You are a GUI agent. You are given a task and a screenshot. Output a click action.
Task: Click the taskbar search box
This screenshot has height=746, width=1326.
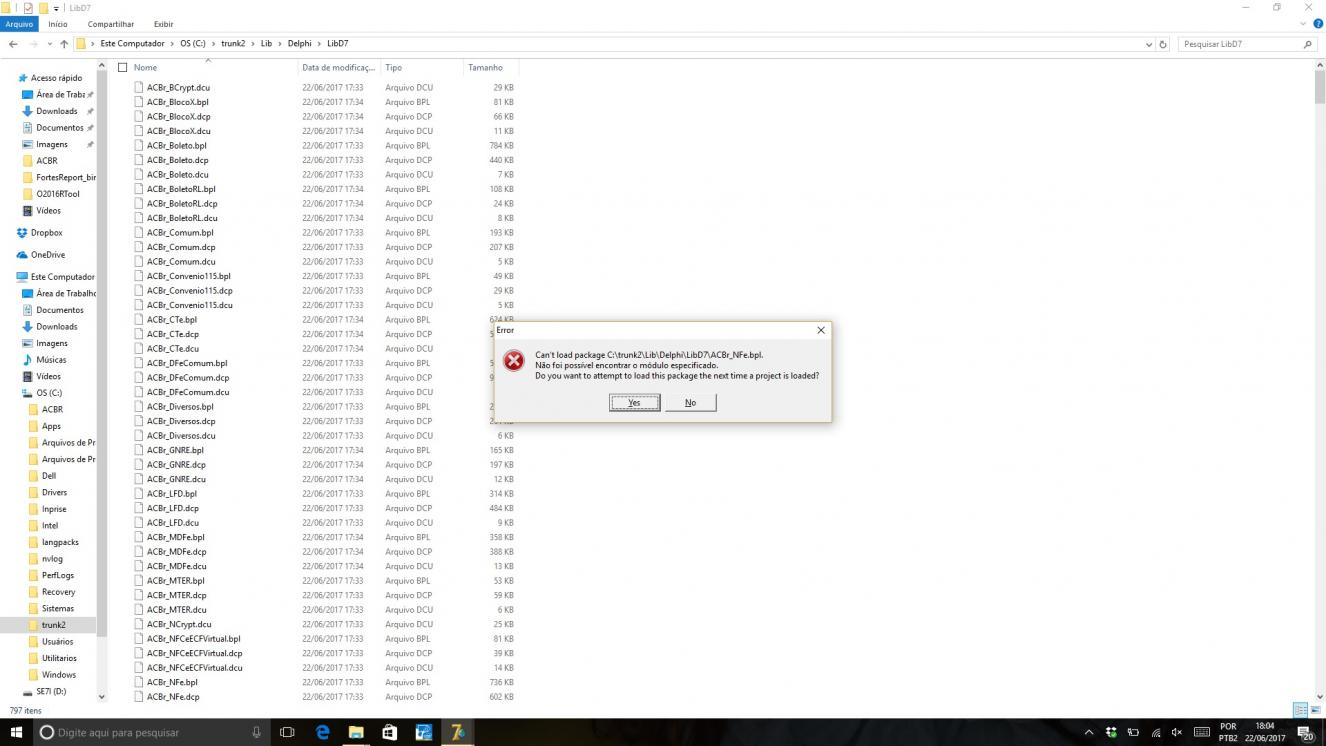click(x=150, y=732)
